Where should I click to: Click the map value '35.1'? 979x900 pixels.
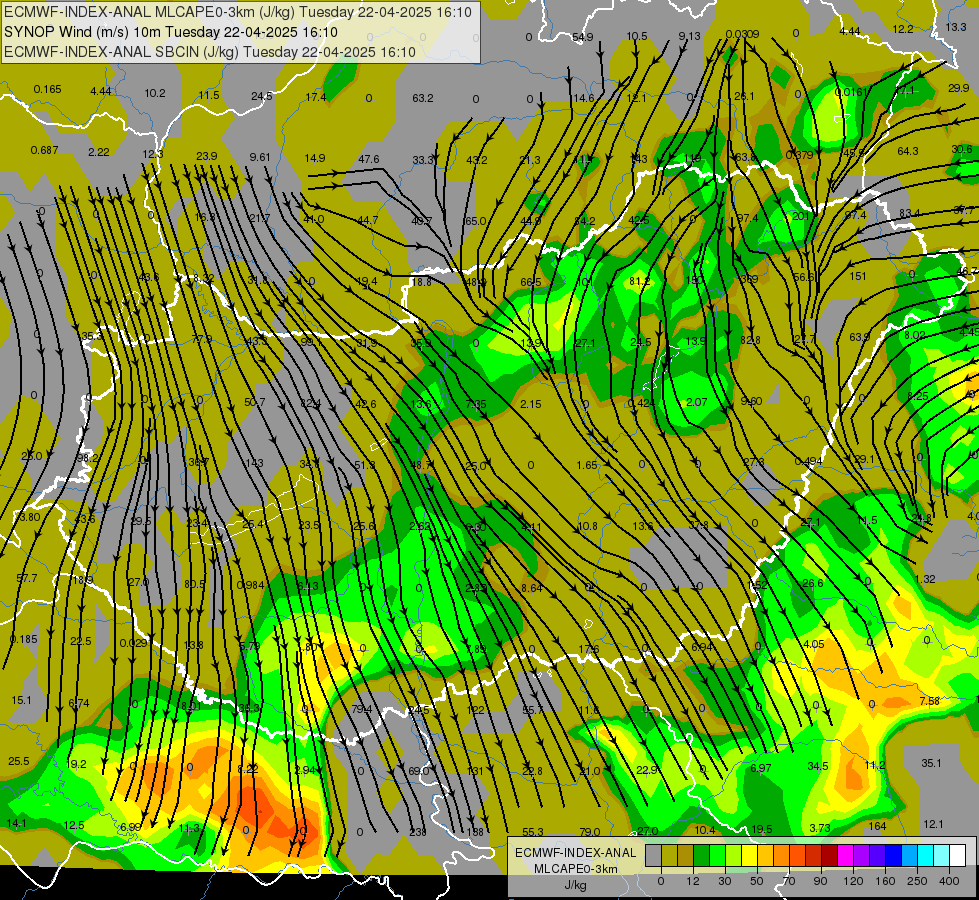coord(931,763)
